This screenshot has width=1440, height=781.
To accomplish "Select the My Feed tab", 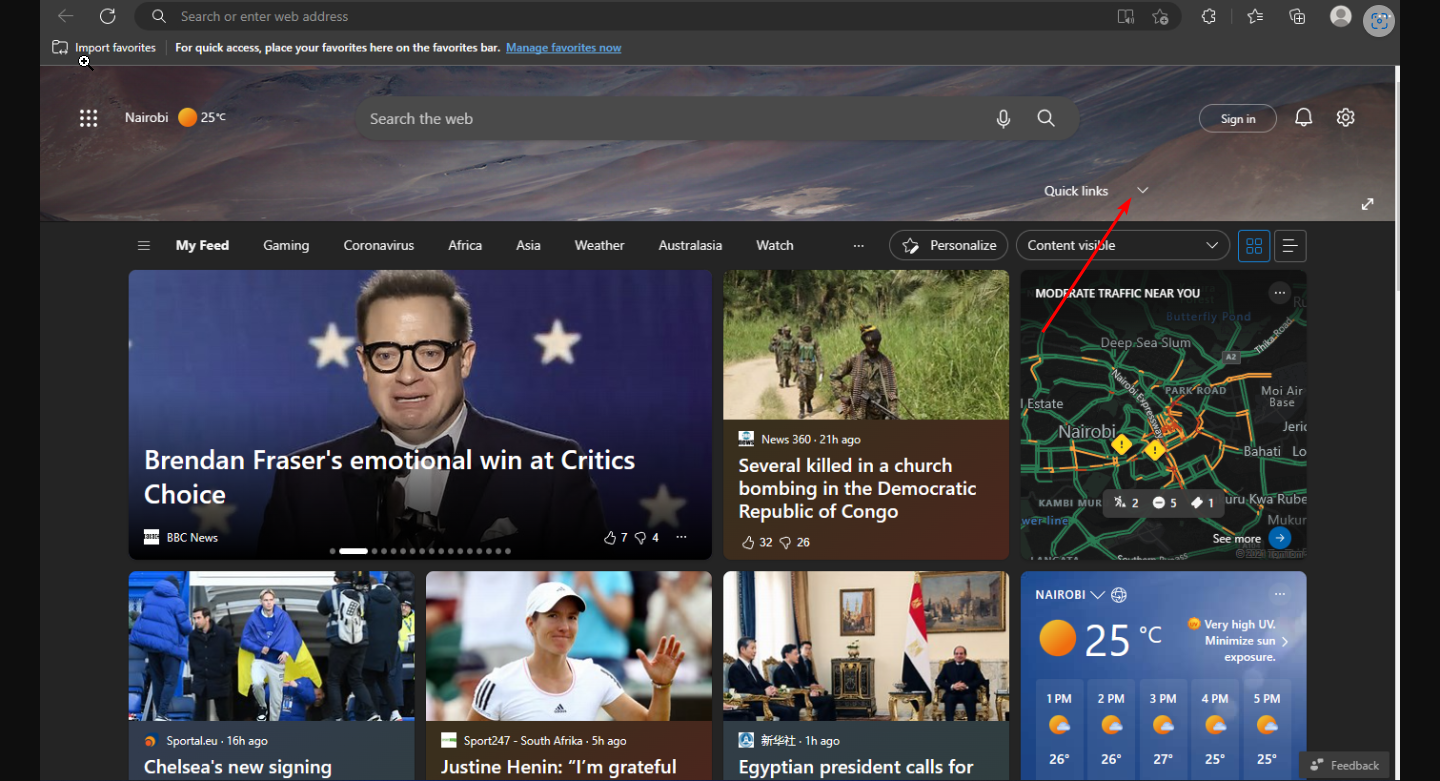I will click(x=202, y=245).
